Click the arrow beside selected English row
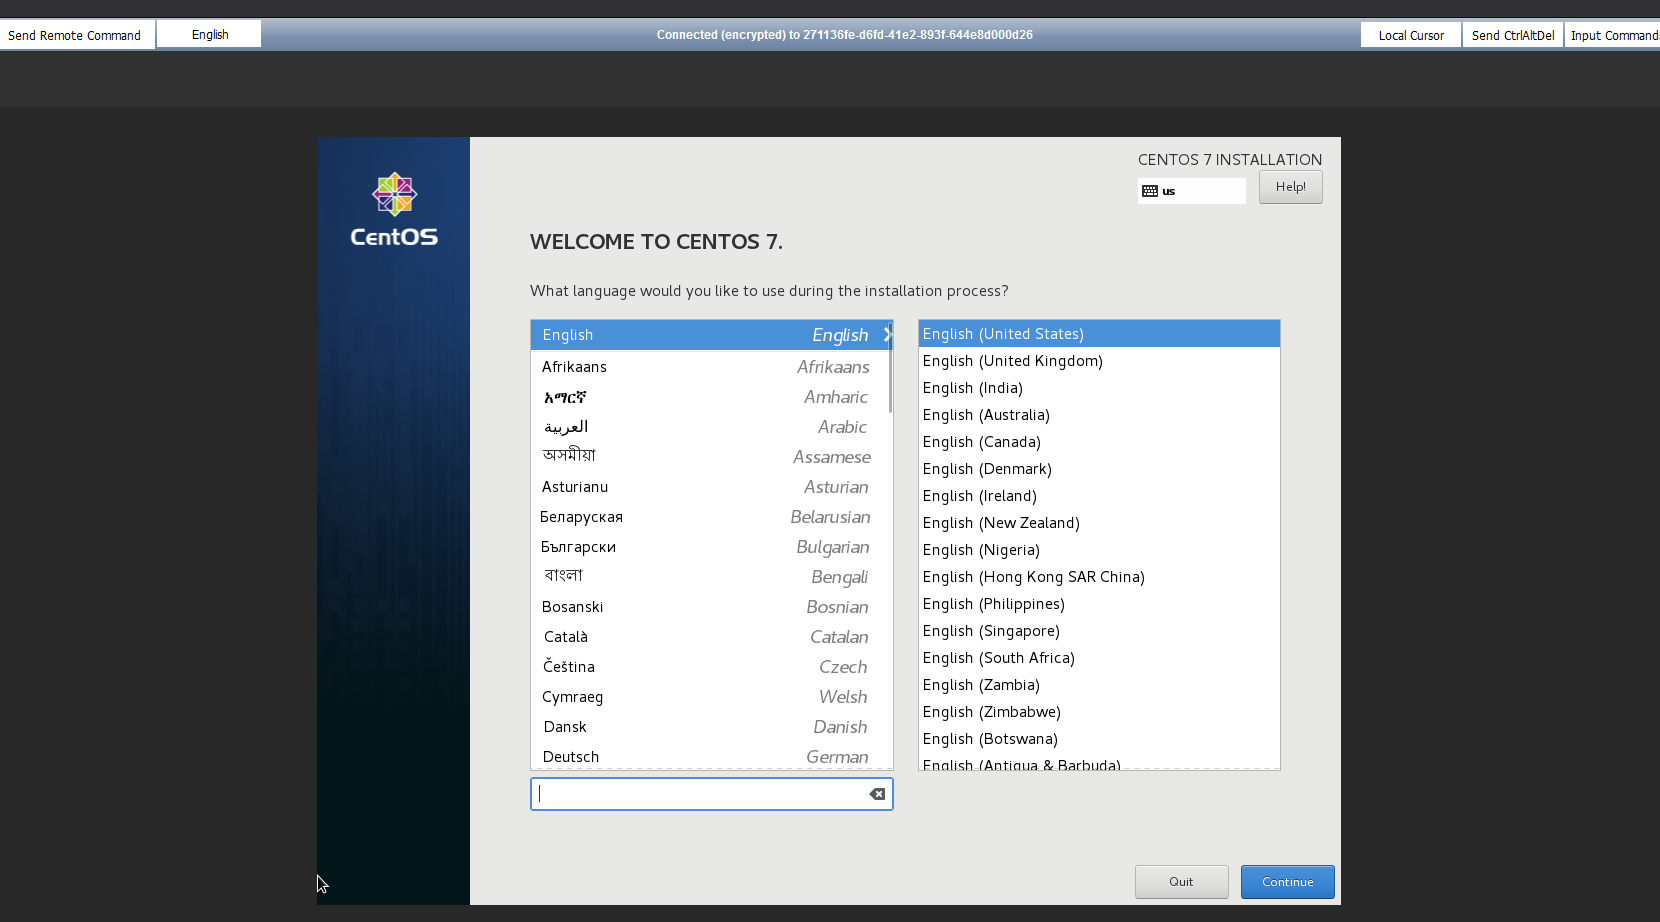Screen dimensions: 1660x922 point(887,335)
